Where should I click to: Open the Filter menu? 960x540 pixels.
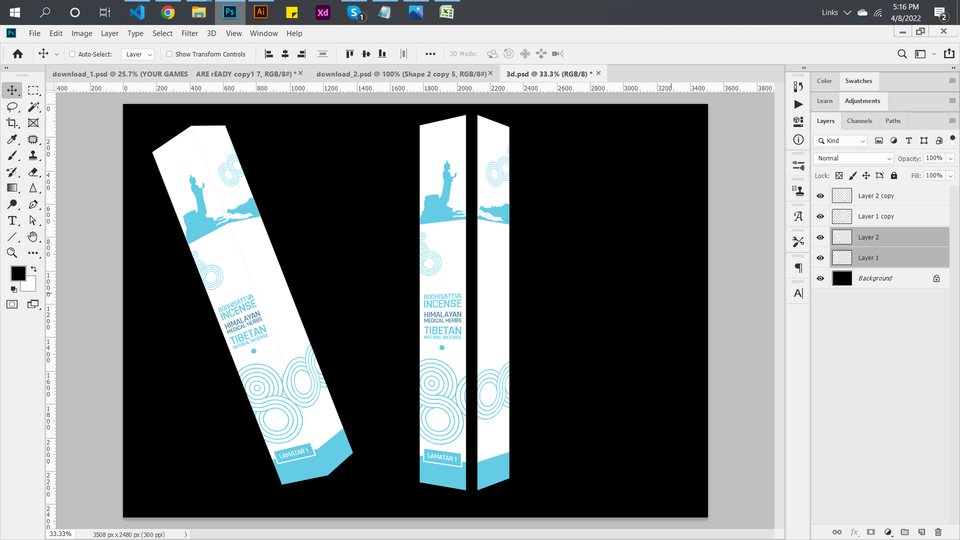tap(189, 33)
